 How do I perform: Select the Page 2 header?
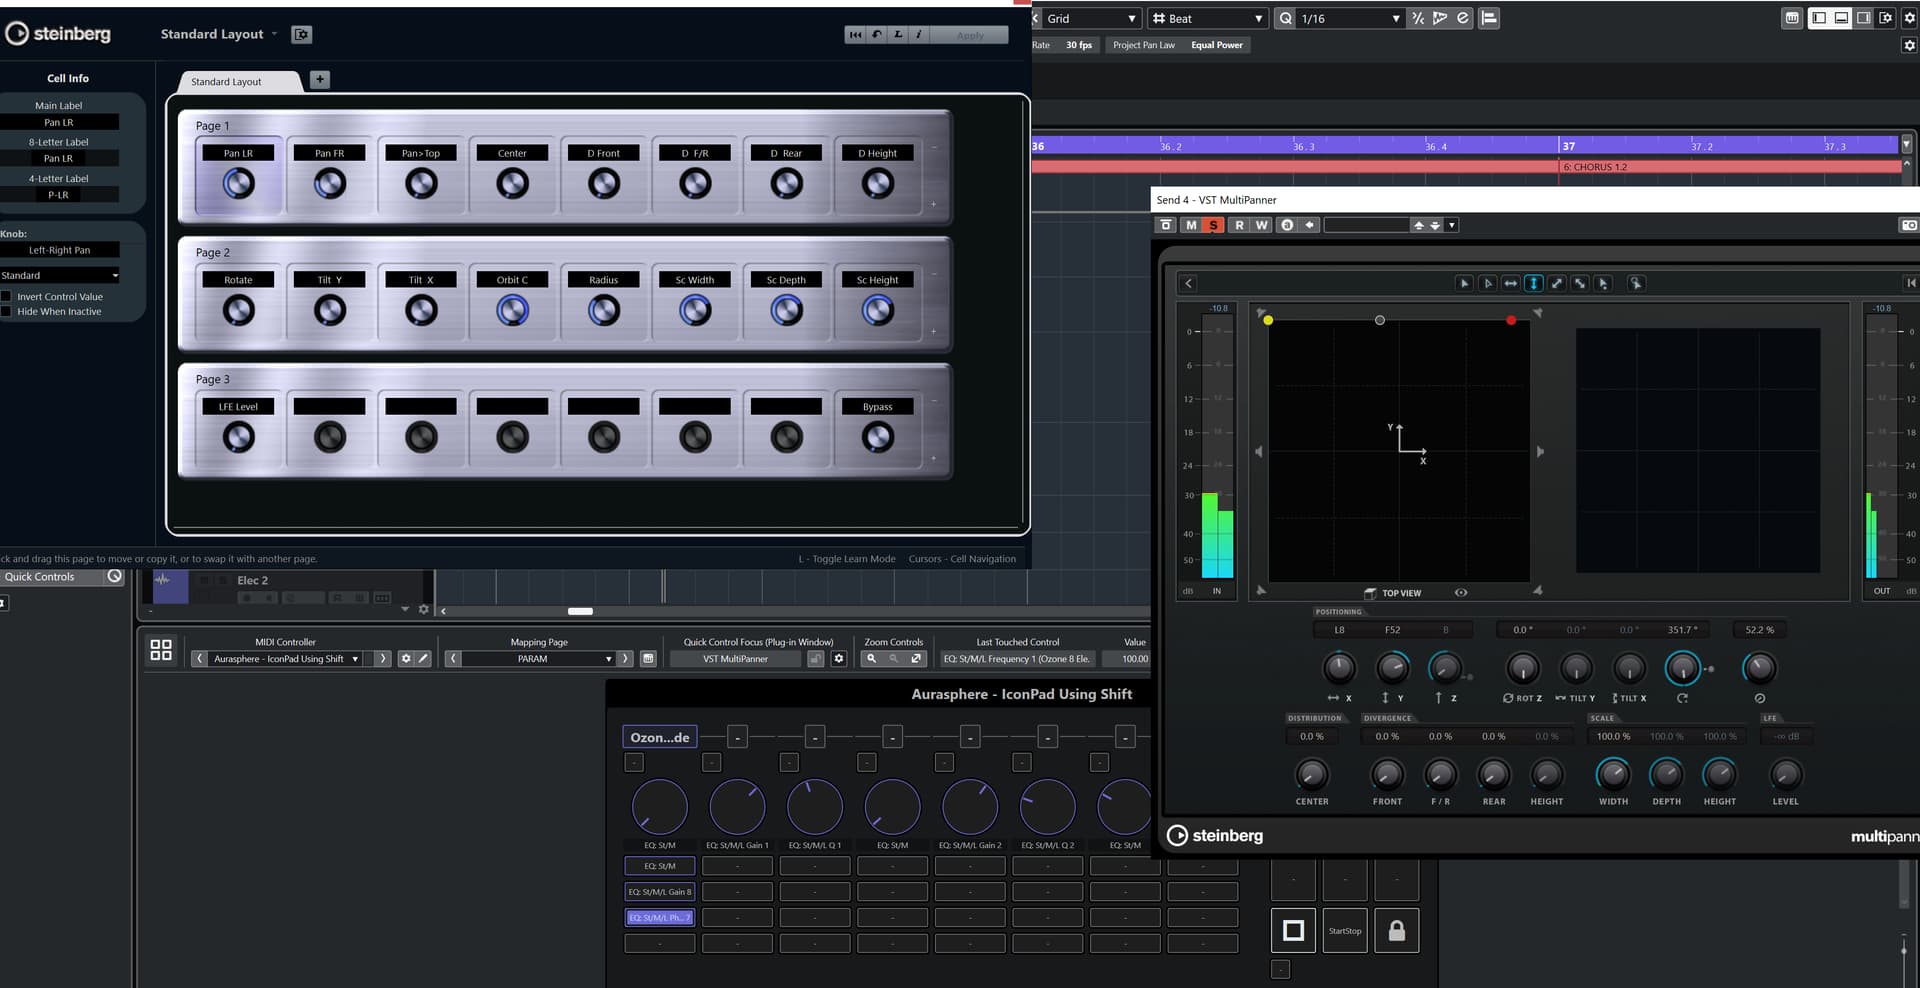pyautogui.click(x=212, y=253)
